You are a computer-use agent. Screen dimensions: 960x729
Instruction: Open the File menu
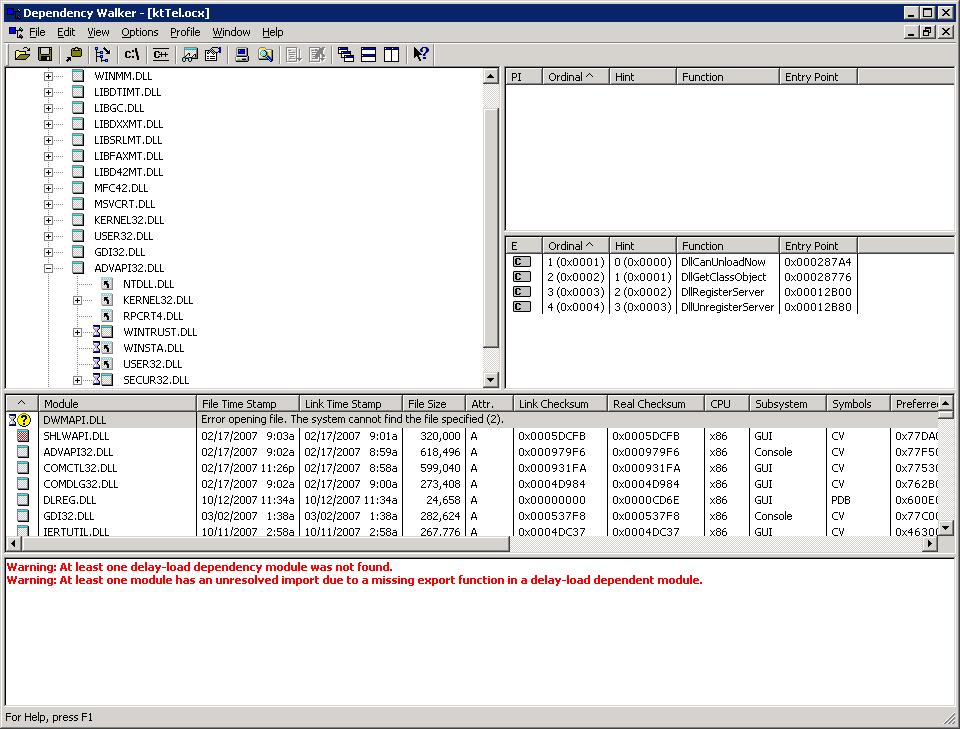click(x=37, y=32)
